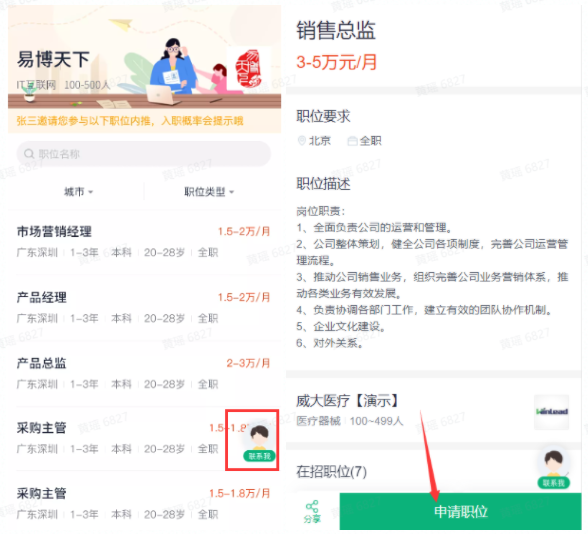Expand the 城市 filter dropdown
The width and height of the screenshot is (588, 534).
click(78, 192)
